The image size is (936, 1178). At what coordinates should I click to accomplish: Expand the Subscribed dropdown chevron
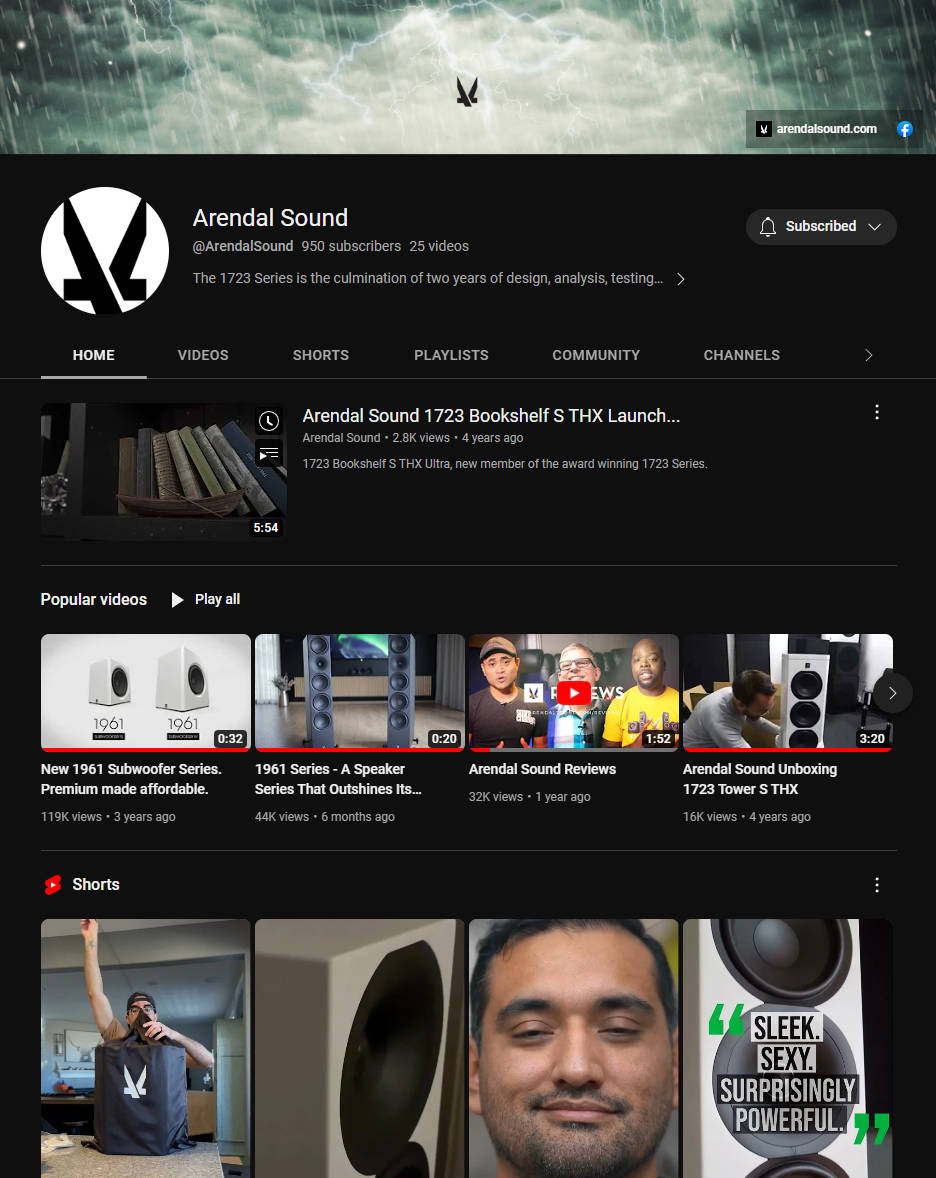(874, 227)
